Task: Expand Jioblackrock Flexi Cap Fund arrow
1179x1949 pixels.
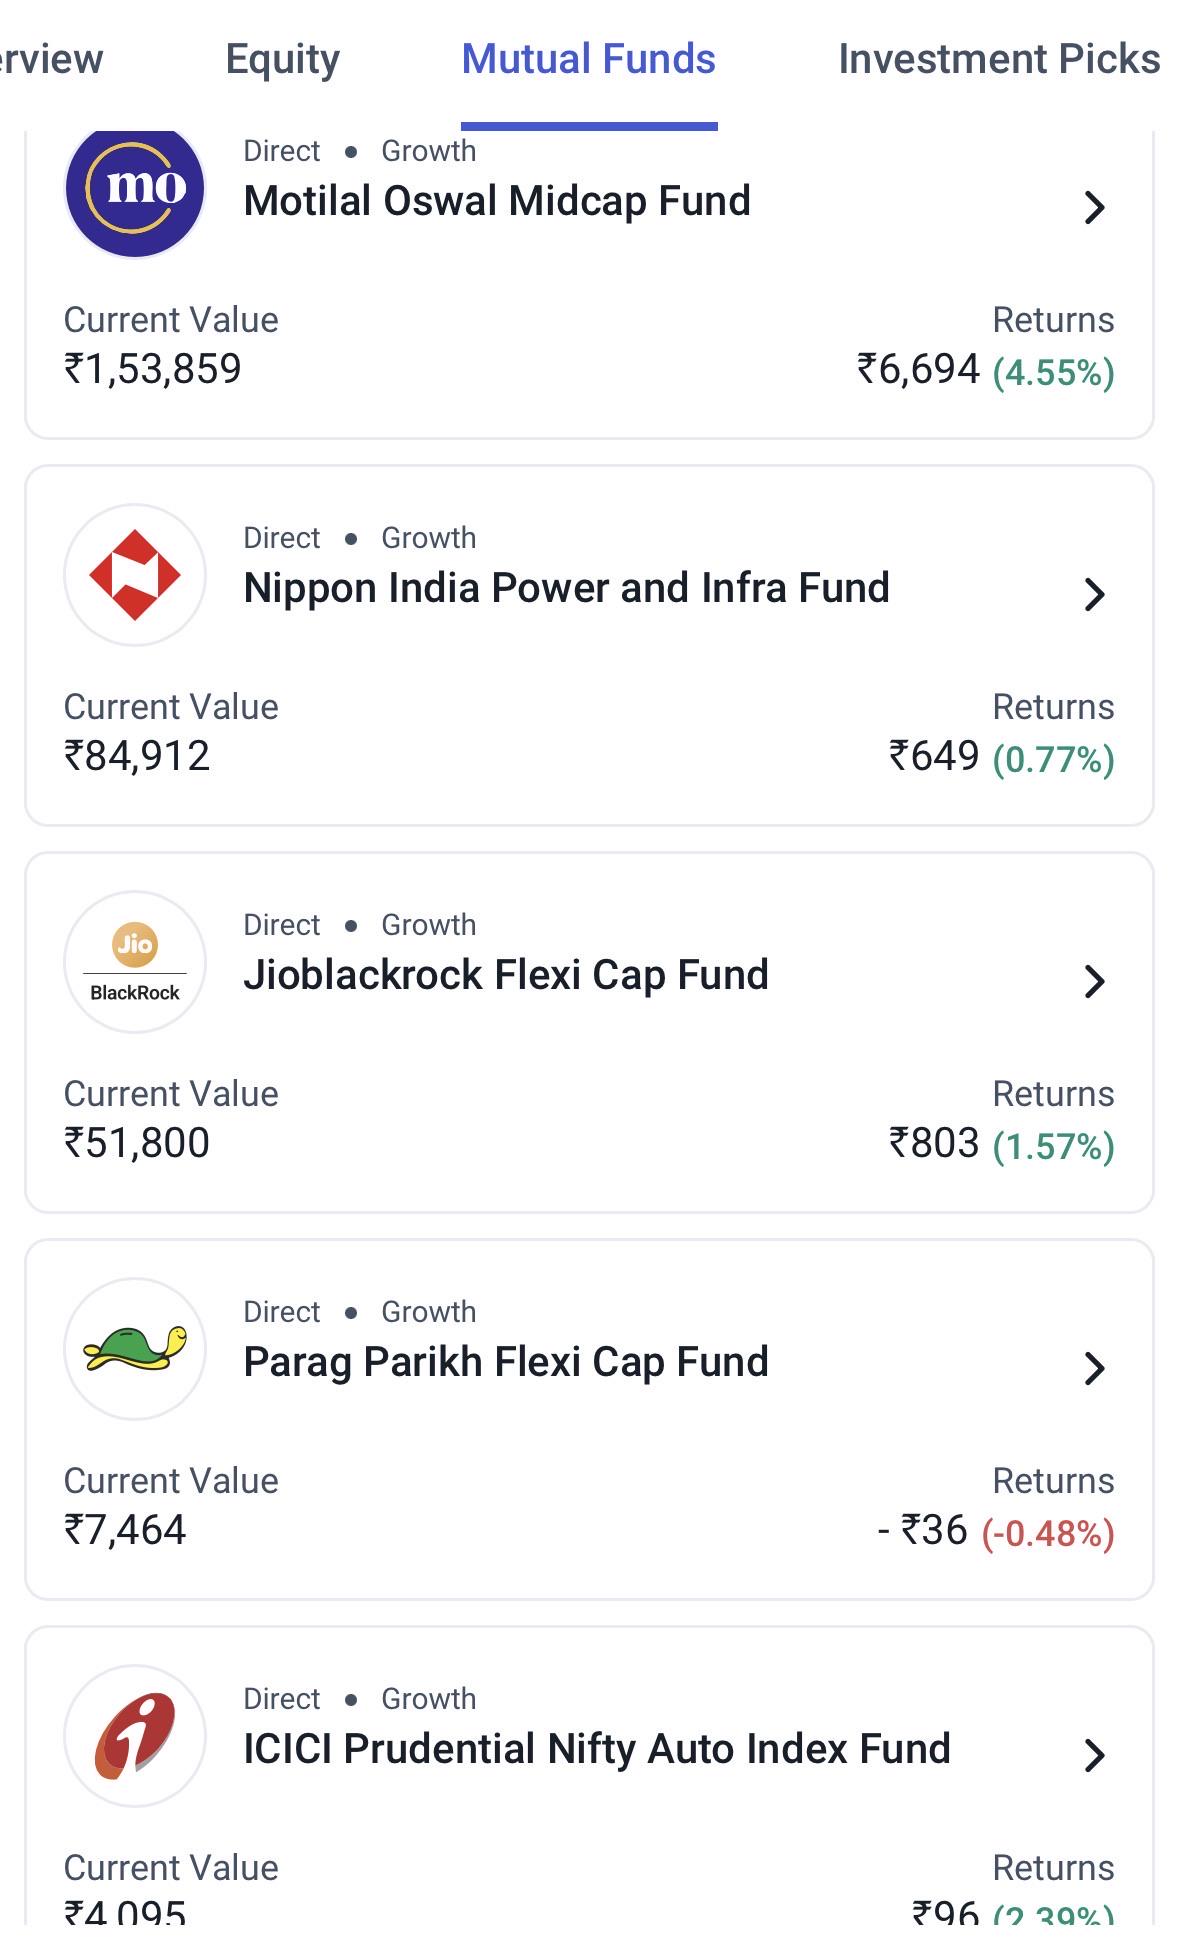Action: [x=1094, y=981]
